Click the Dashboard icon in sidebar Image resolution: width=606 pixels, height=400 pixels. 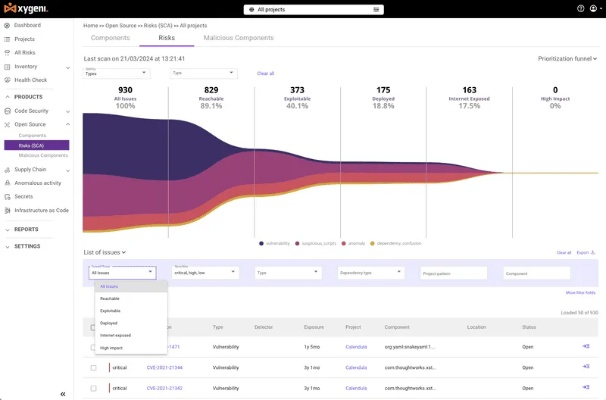click(x=9, y=24)
